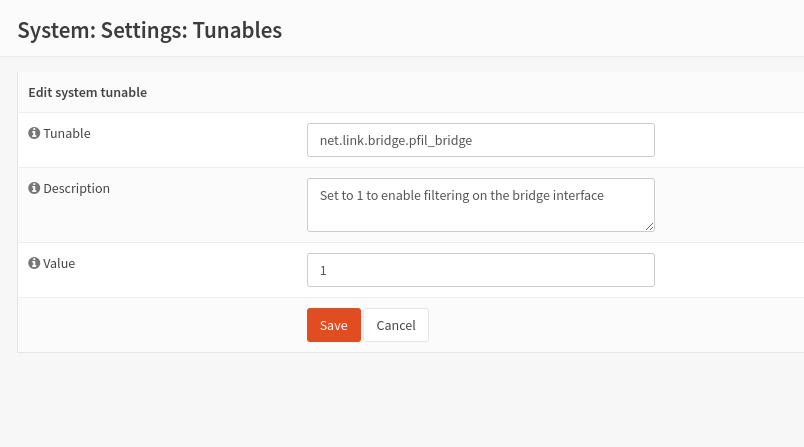Save the system tunable
Image resolution: width=804 pixels, height=447 pixels.
(333, 325)
